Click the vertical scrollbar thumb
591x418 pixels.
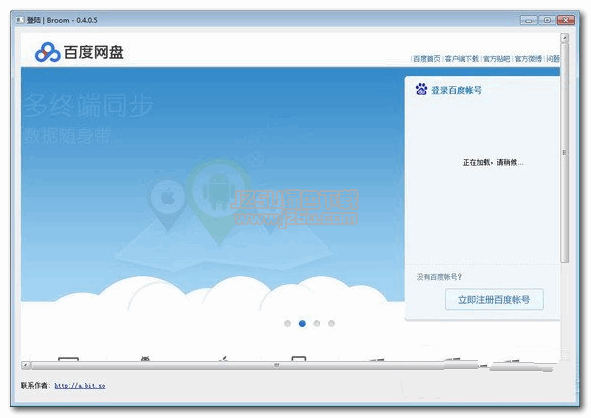pyautogui.click(x=564, y=153)
